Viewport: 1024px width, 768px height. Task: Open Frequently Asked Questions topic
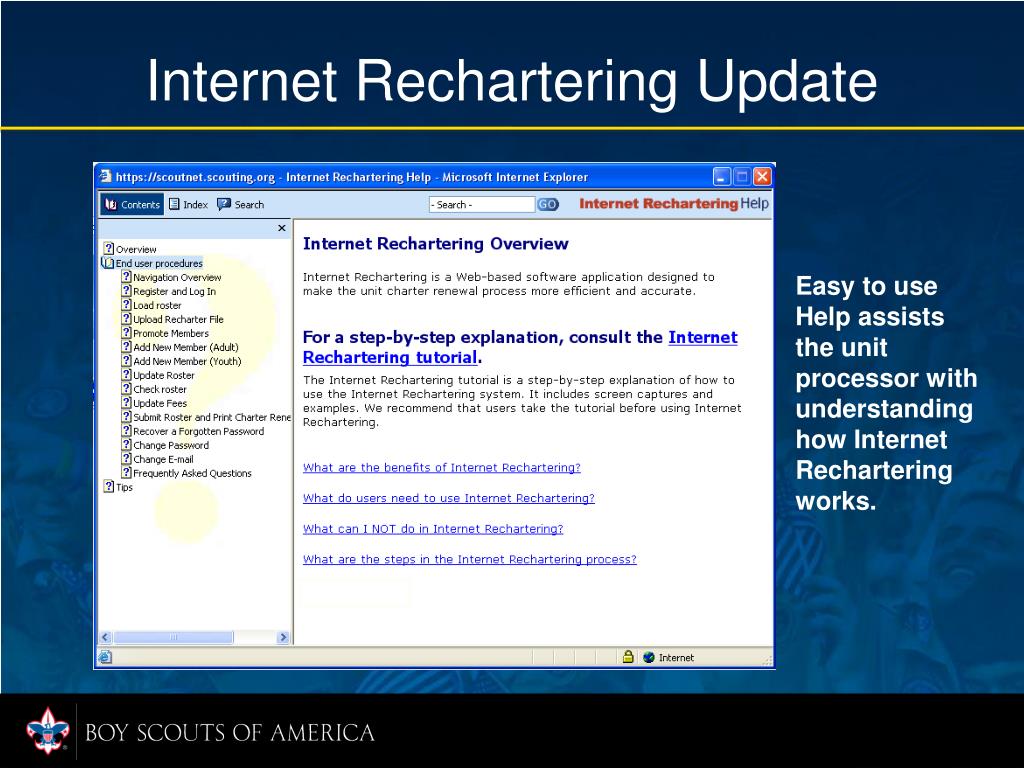(x=192, y=473)
